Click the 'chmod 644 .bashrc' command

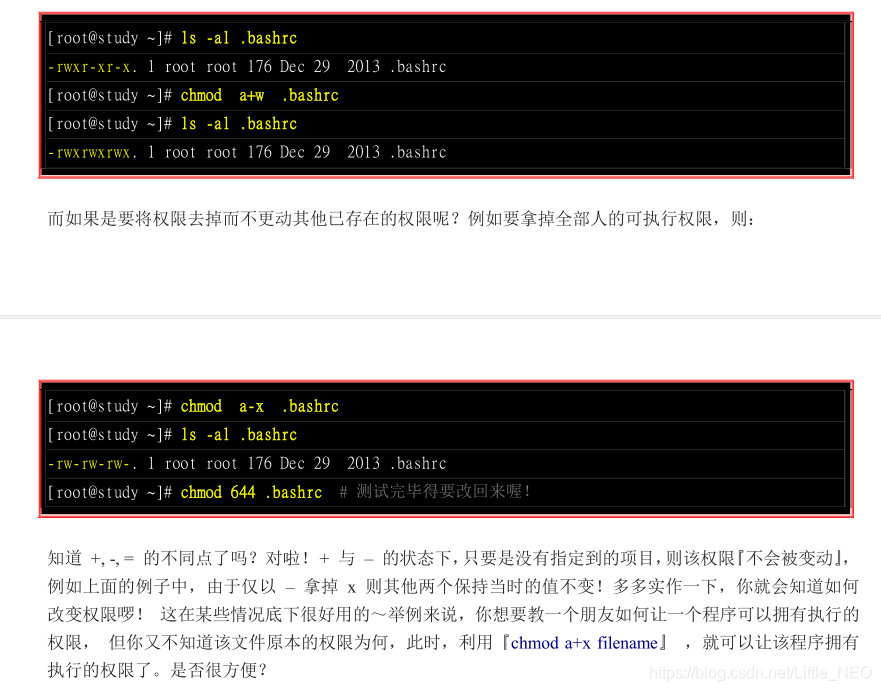tap(251, 492)
